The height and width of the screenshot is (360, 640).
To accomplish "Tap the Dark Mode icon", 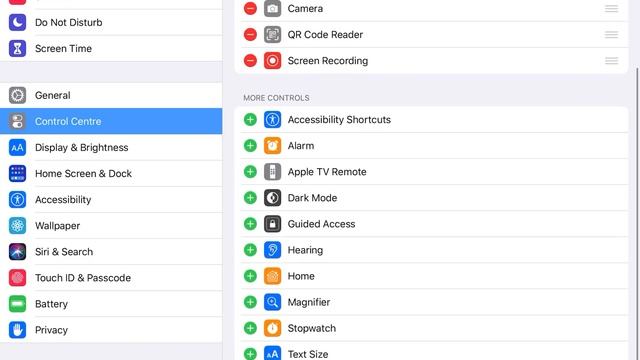I will tap(272, 198).
